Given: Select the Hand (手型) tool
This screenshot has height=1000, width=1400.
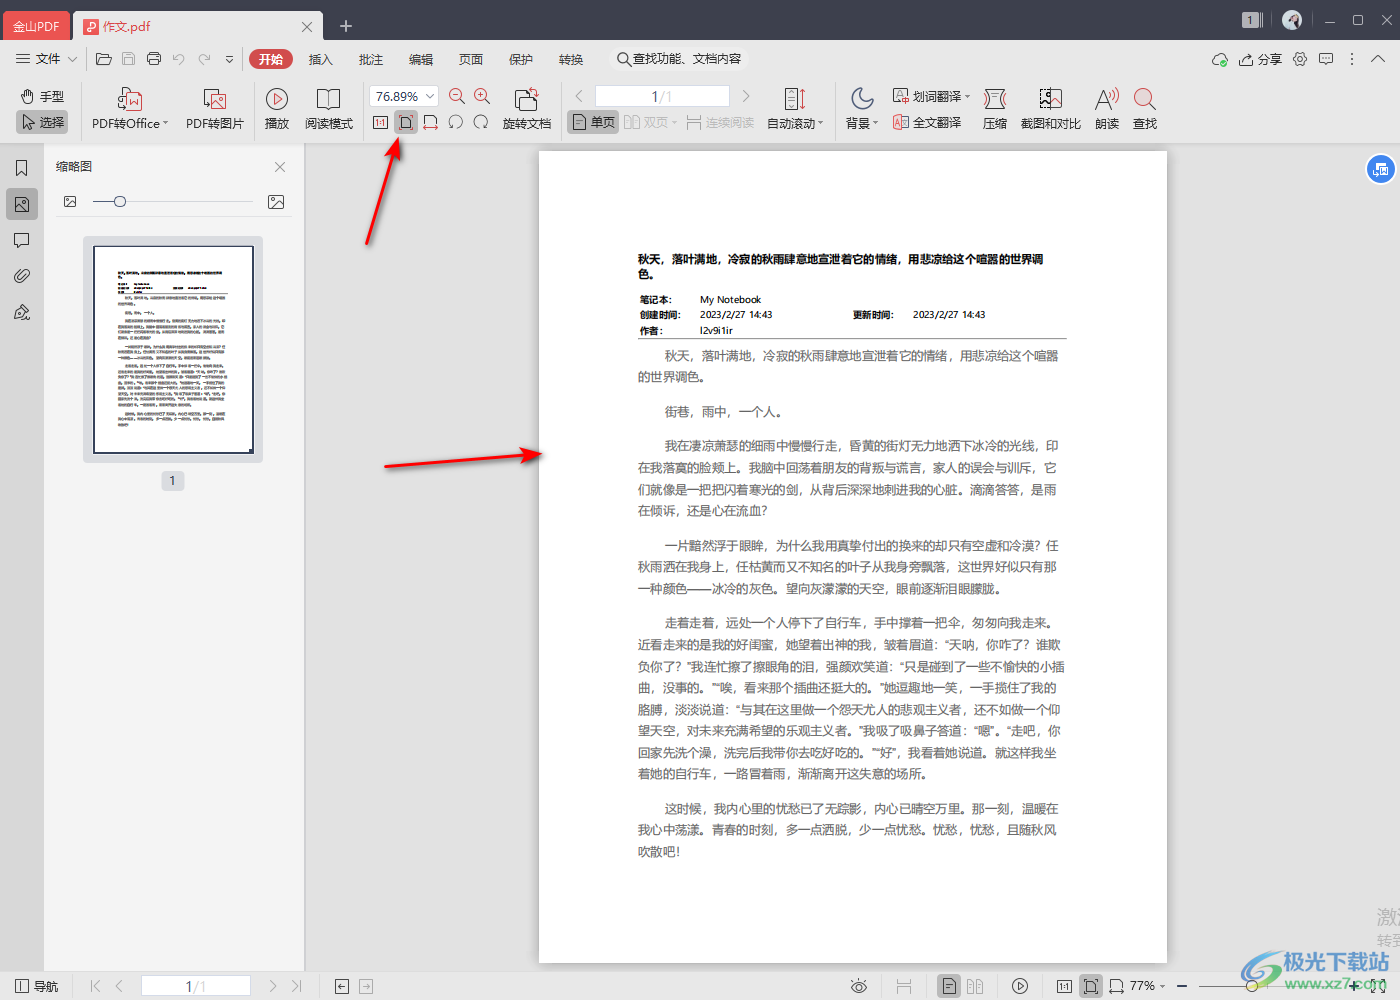Looking at the screenshot, I should click(42, 96).
